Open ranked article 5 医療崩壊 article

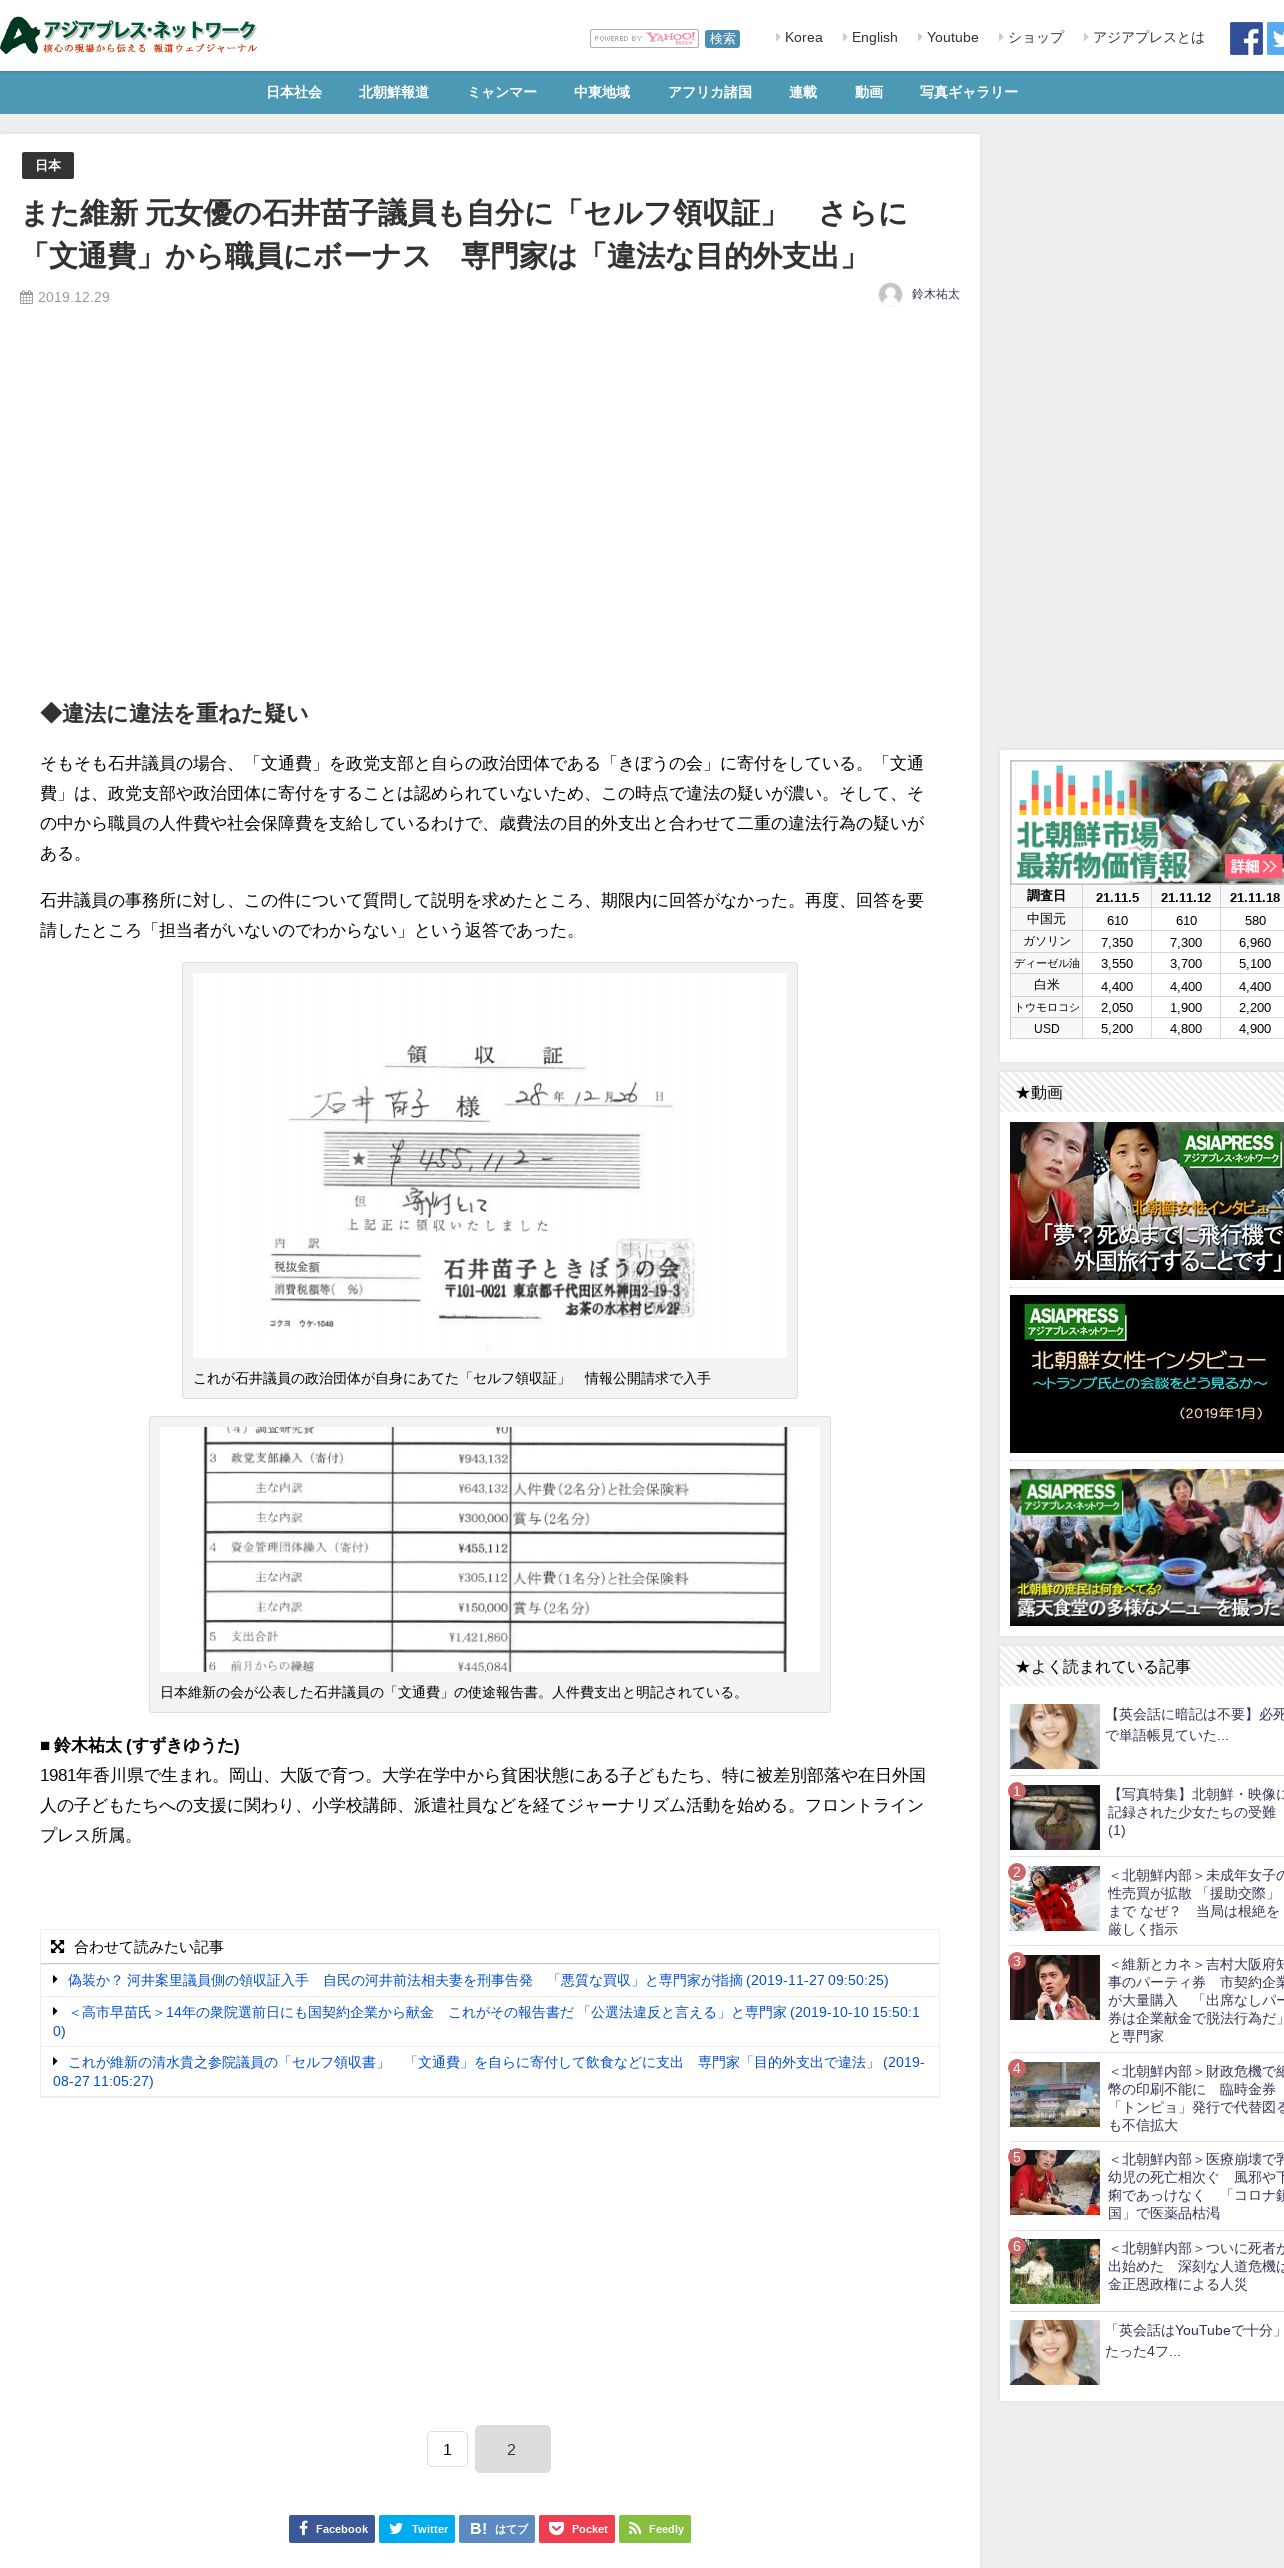[1195, 2186]
